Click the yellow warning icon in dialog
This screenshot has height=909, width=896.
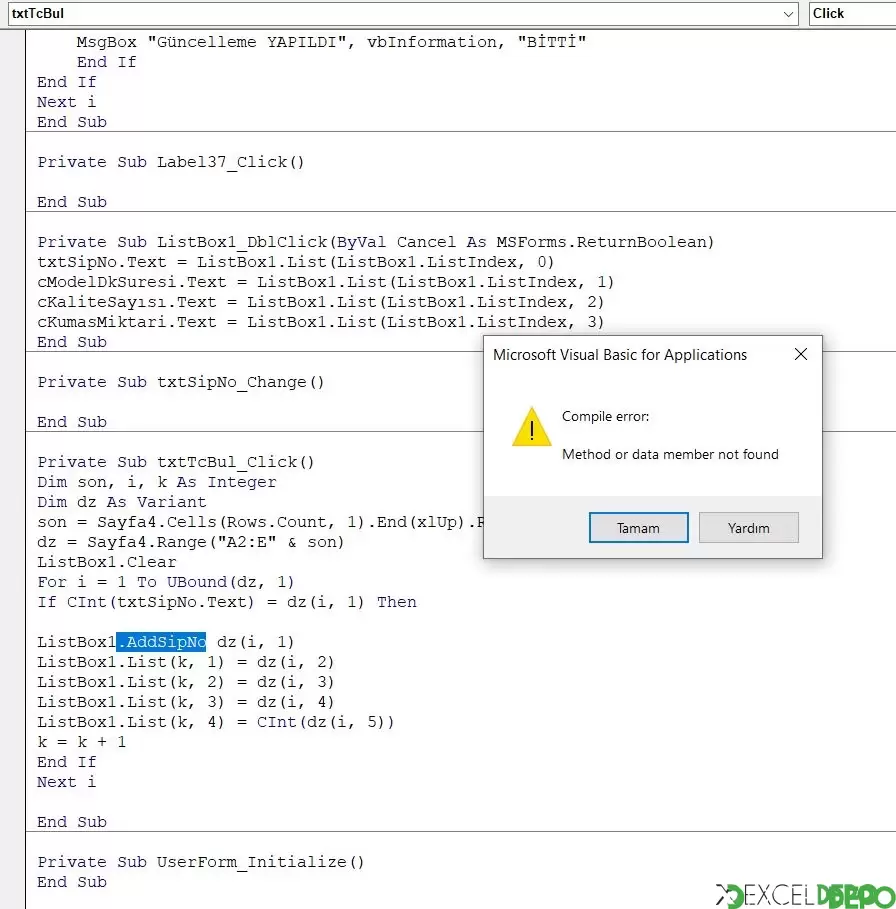[x=531, y=427]
